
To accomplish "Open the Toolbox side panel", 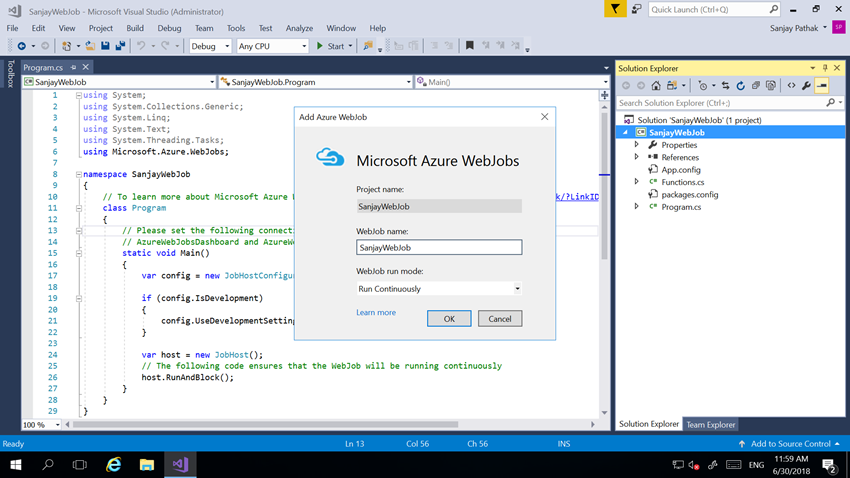I will coord(10,74).
